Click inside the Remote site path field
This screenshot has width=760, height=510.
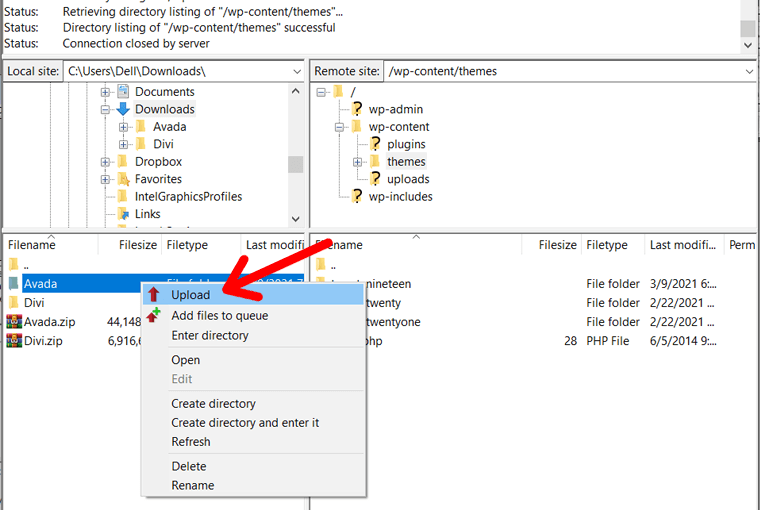[560, 71]
